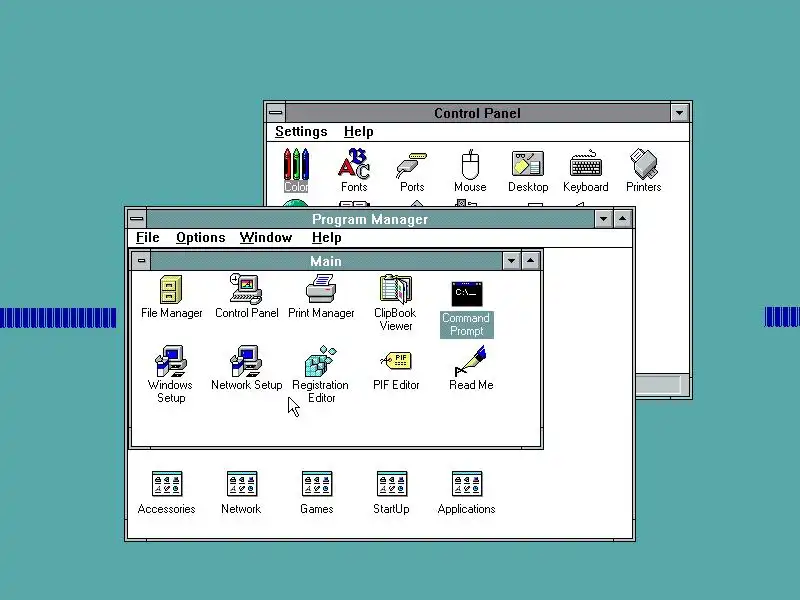Viewport: 800px width, 600px height.
Task: Open Ports icon in Control Panel window
Action: [412, 165]
